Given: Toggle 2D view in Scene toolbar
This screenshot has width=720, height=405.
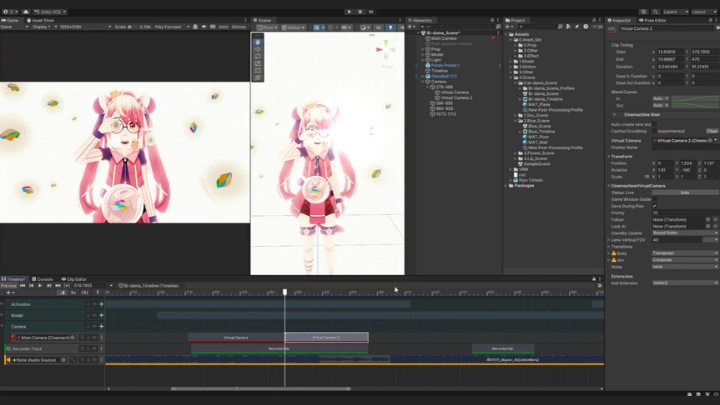Looking at the screenshot, I should tap(378, 28).
